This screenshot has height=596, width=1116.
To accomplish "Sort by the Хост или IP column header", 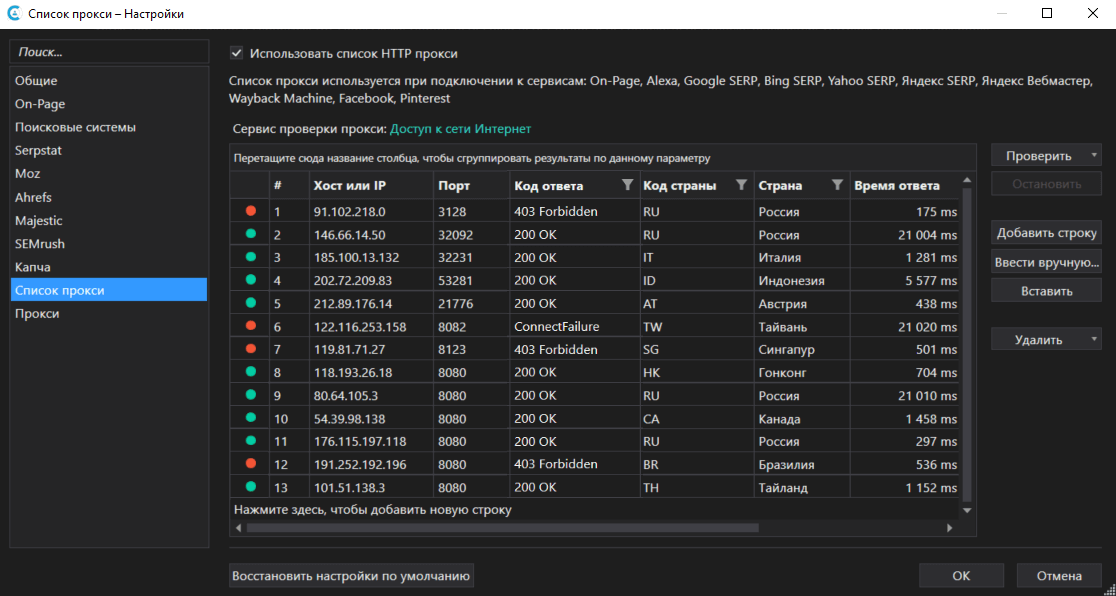I will click(371, 185).
